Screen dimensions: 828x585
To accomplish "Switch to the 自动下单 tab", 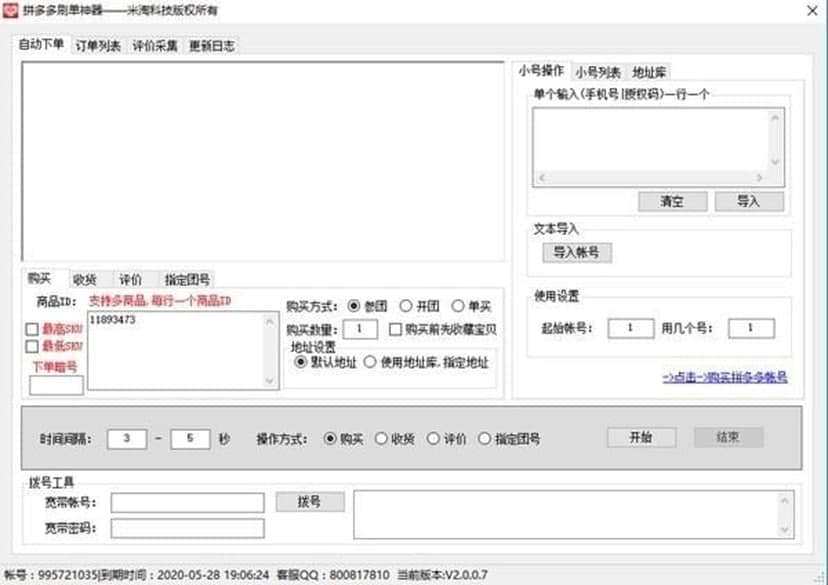I will point(41,44).
